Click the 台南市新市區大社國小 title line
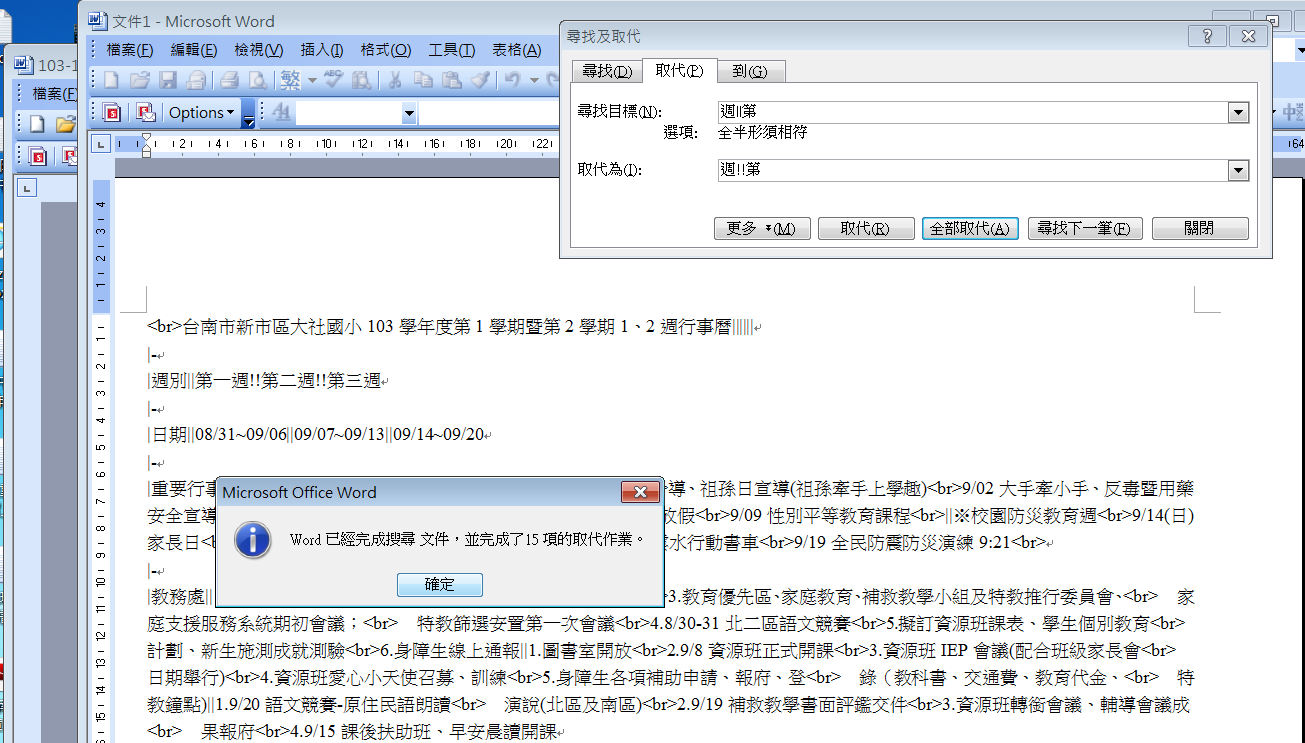 tap(455, 327)
